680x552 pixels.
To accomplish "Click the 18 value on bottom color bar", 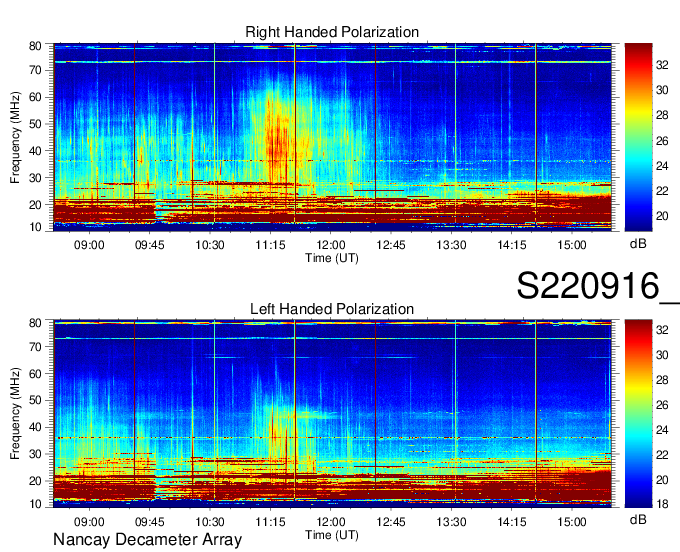I will (662, 504).
